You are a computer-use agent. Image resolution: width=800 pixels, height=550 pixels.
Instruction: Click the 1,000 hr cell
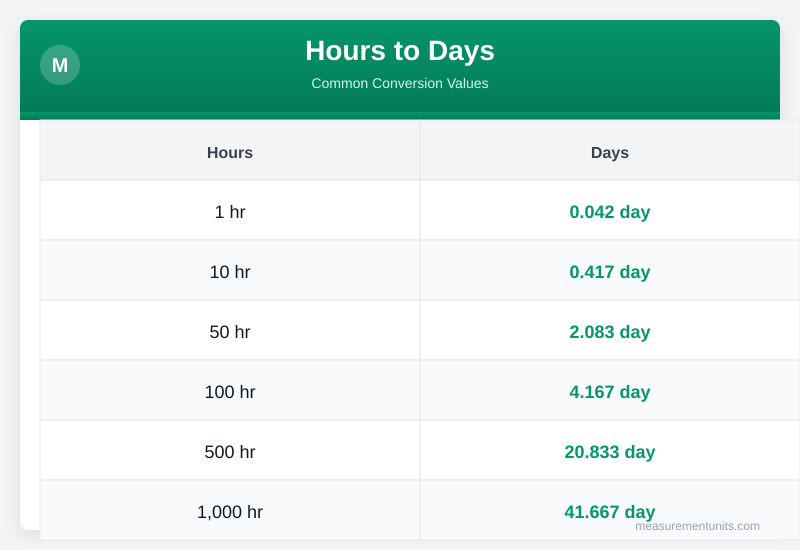pyautogui.click(x=230, y=510)
